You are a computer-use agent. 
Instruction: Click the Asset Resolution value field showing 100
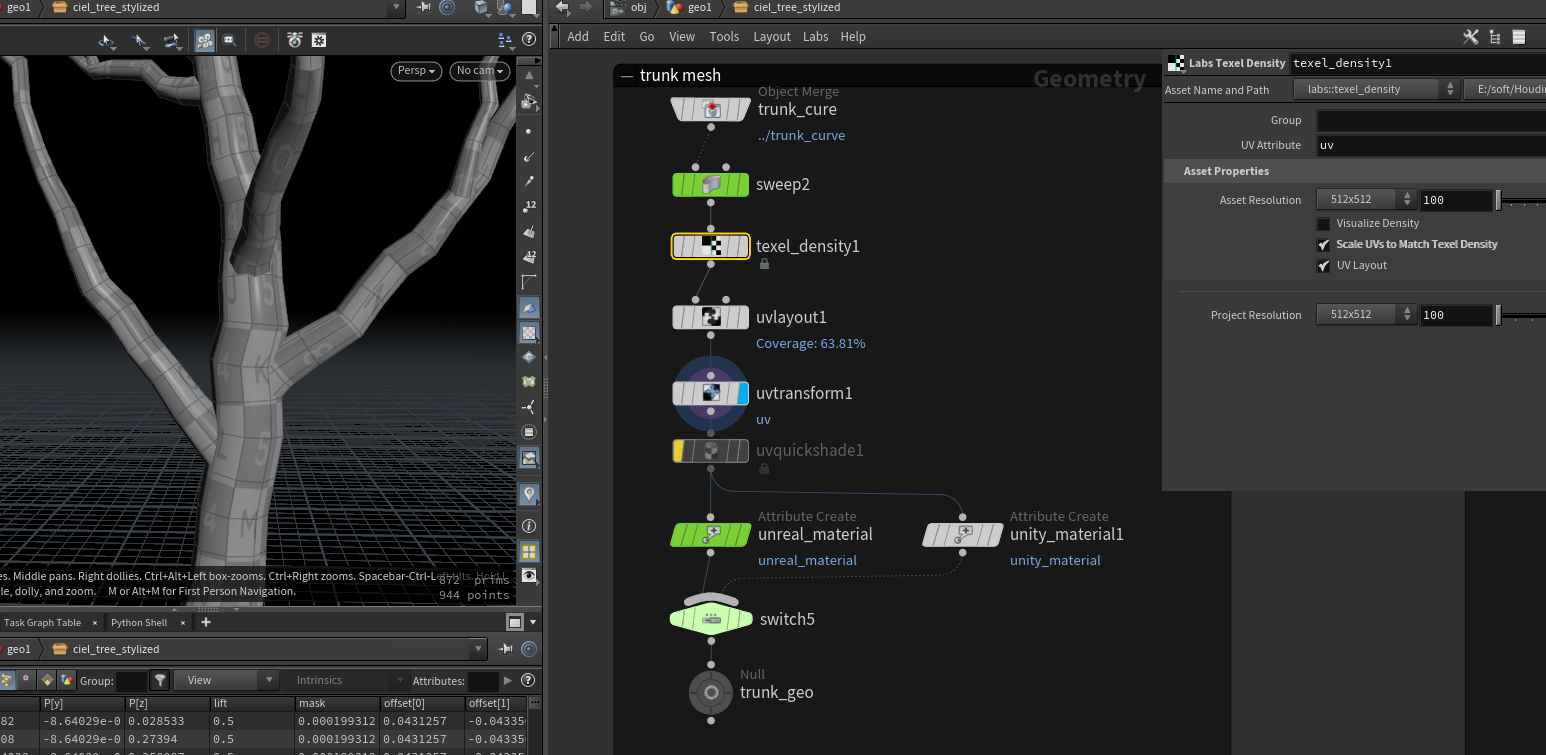point(1456,200)
